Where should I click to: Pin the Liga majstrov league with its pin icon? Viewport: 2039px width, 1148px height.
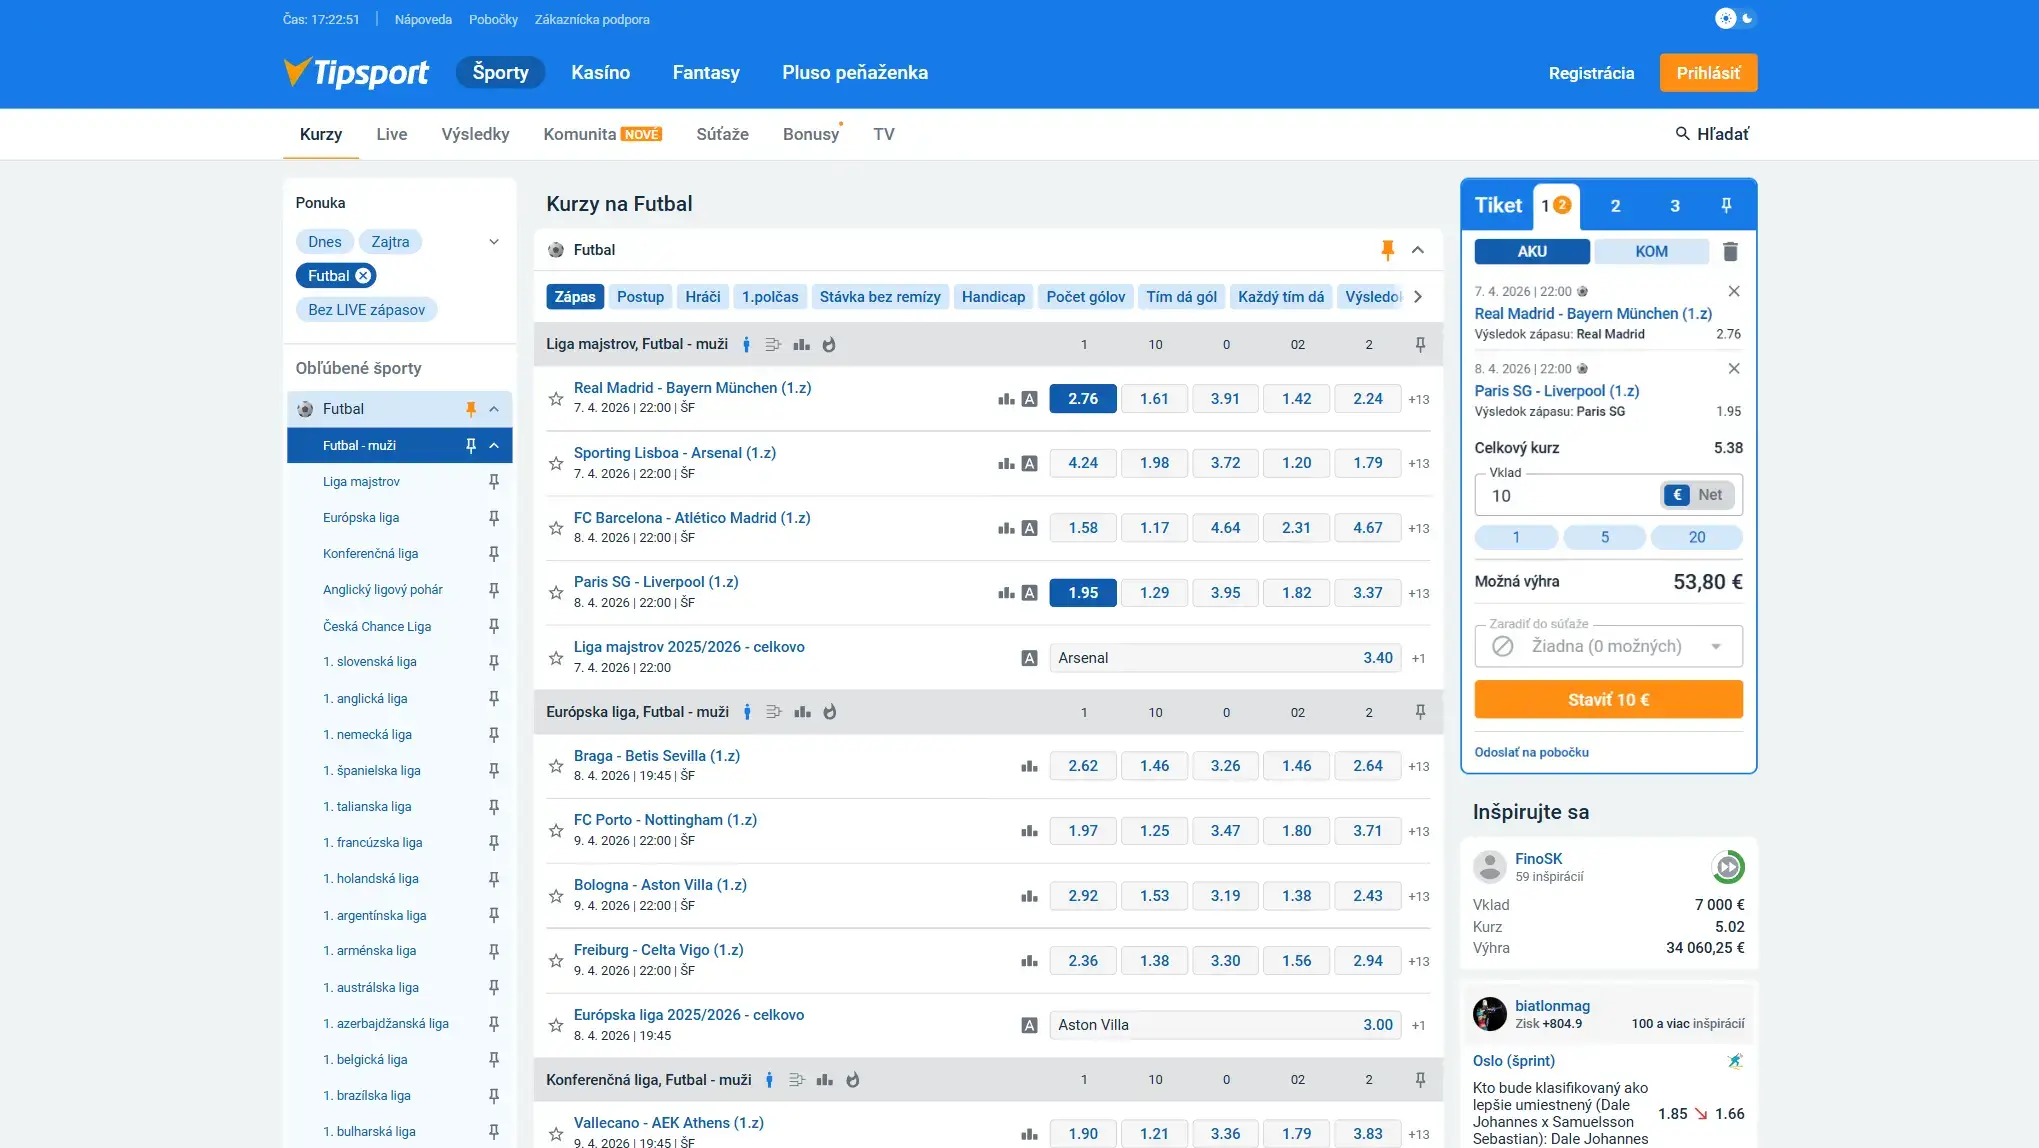tap(494, 481)
